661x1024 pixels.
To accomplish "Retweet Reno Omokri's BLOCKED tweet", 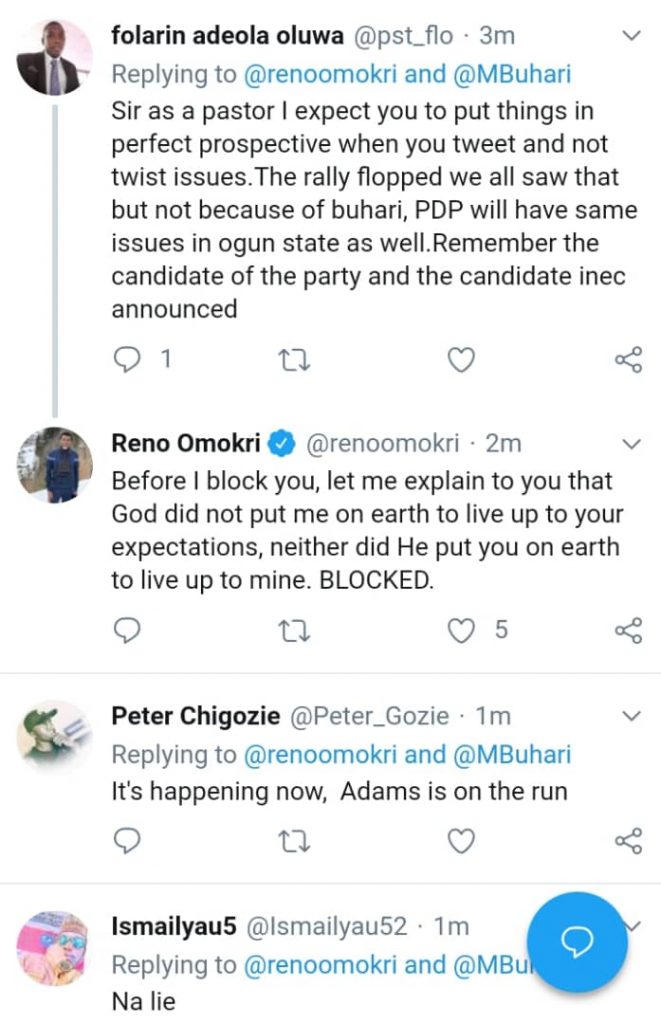I will pos(294,630).
